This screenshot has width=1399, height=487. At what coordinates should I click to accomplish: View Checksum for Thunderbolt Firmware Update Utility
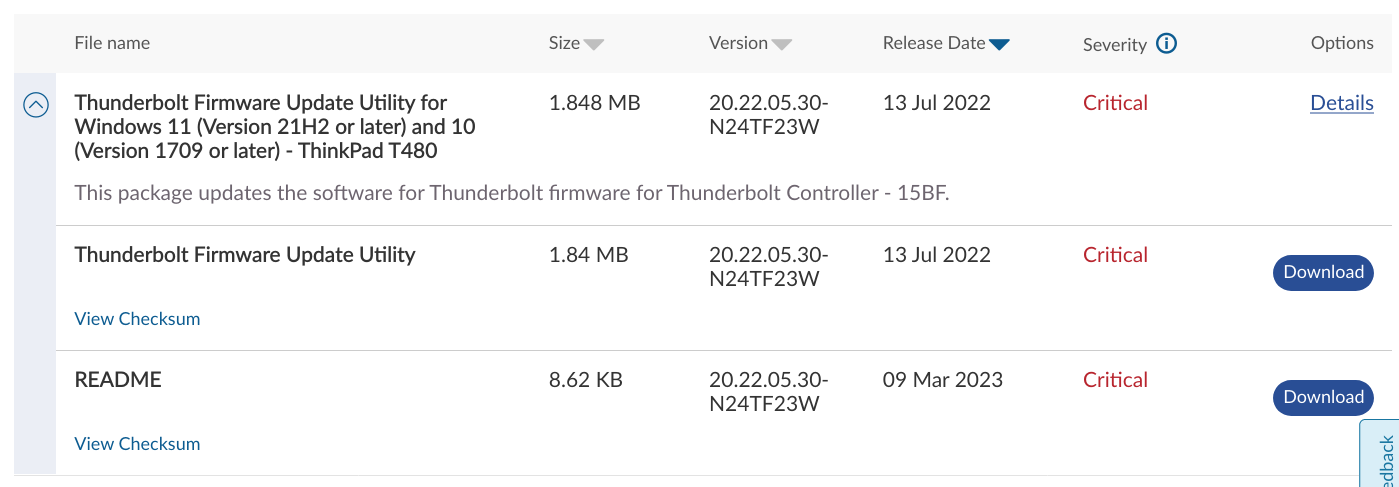click(x=137, y=319)
